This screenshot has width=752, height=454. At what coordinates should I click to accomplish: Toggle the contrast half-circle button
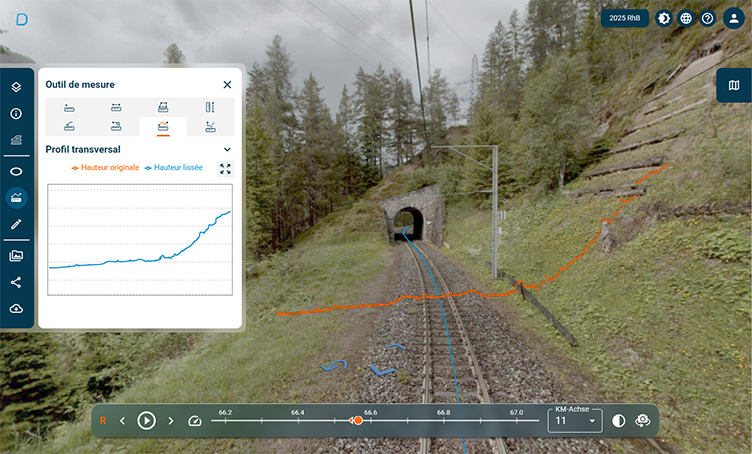(619, 421)
